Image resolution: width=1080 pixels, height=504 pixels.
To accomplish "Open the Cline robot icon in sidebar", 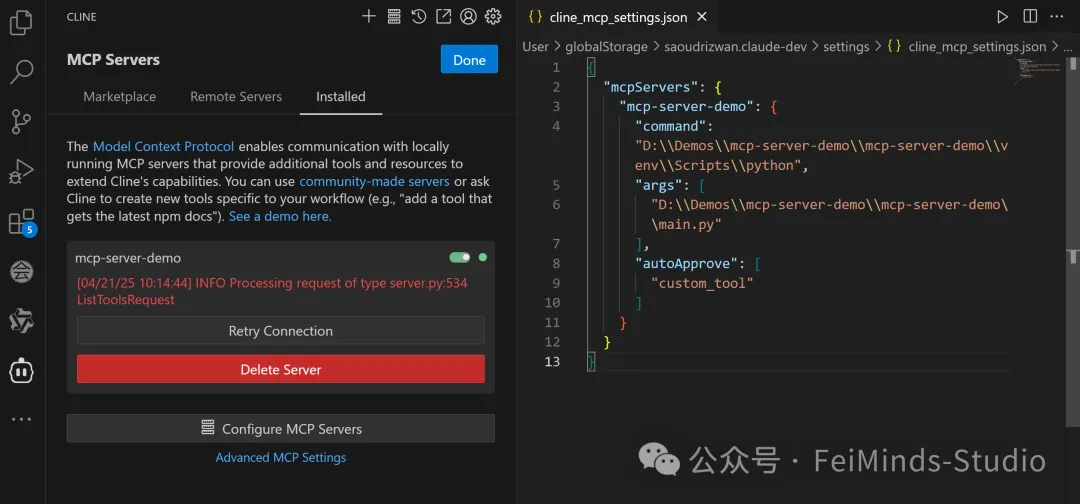I will [x=21, y=370].
